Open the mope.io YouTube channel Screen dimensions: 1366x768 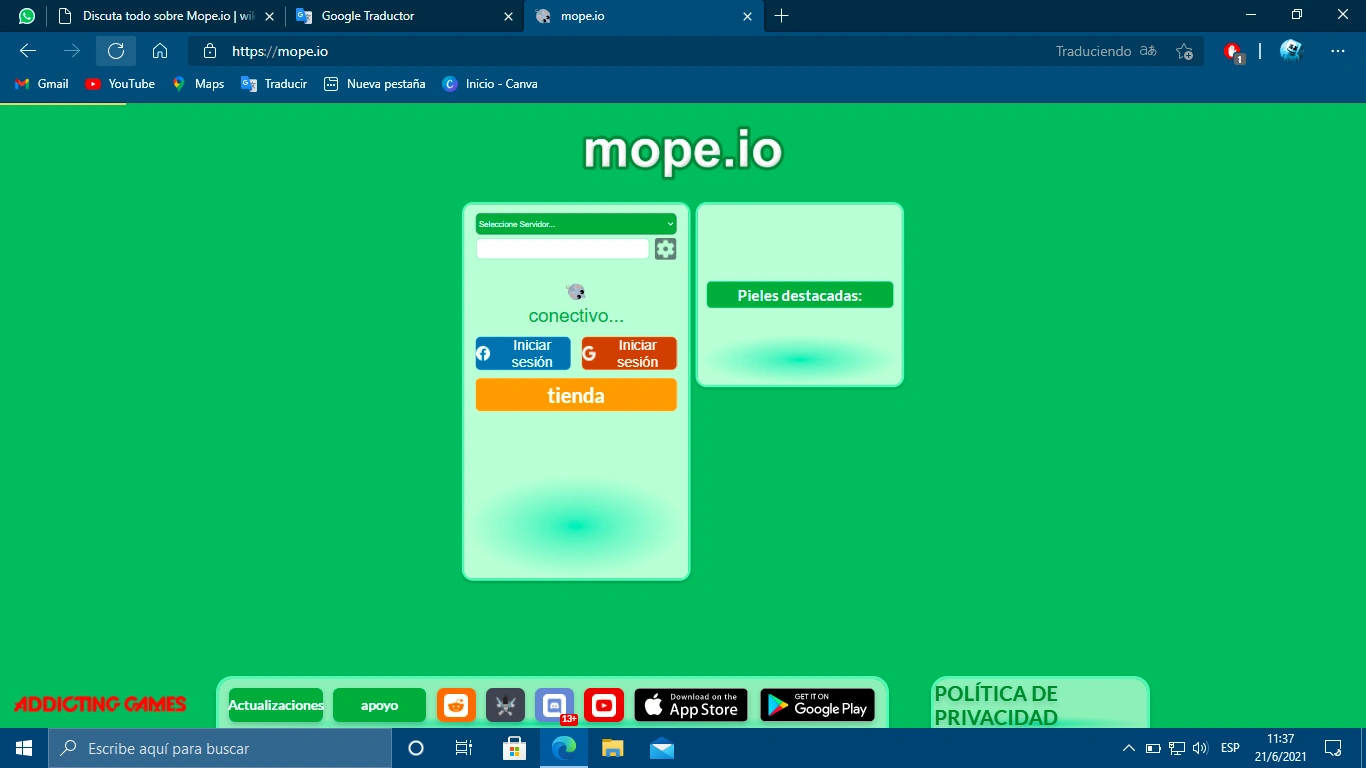pyautogui.click(x=604, y=705)
